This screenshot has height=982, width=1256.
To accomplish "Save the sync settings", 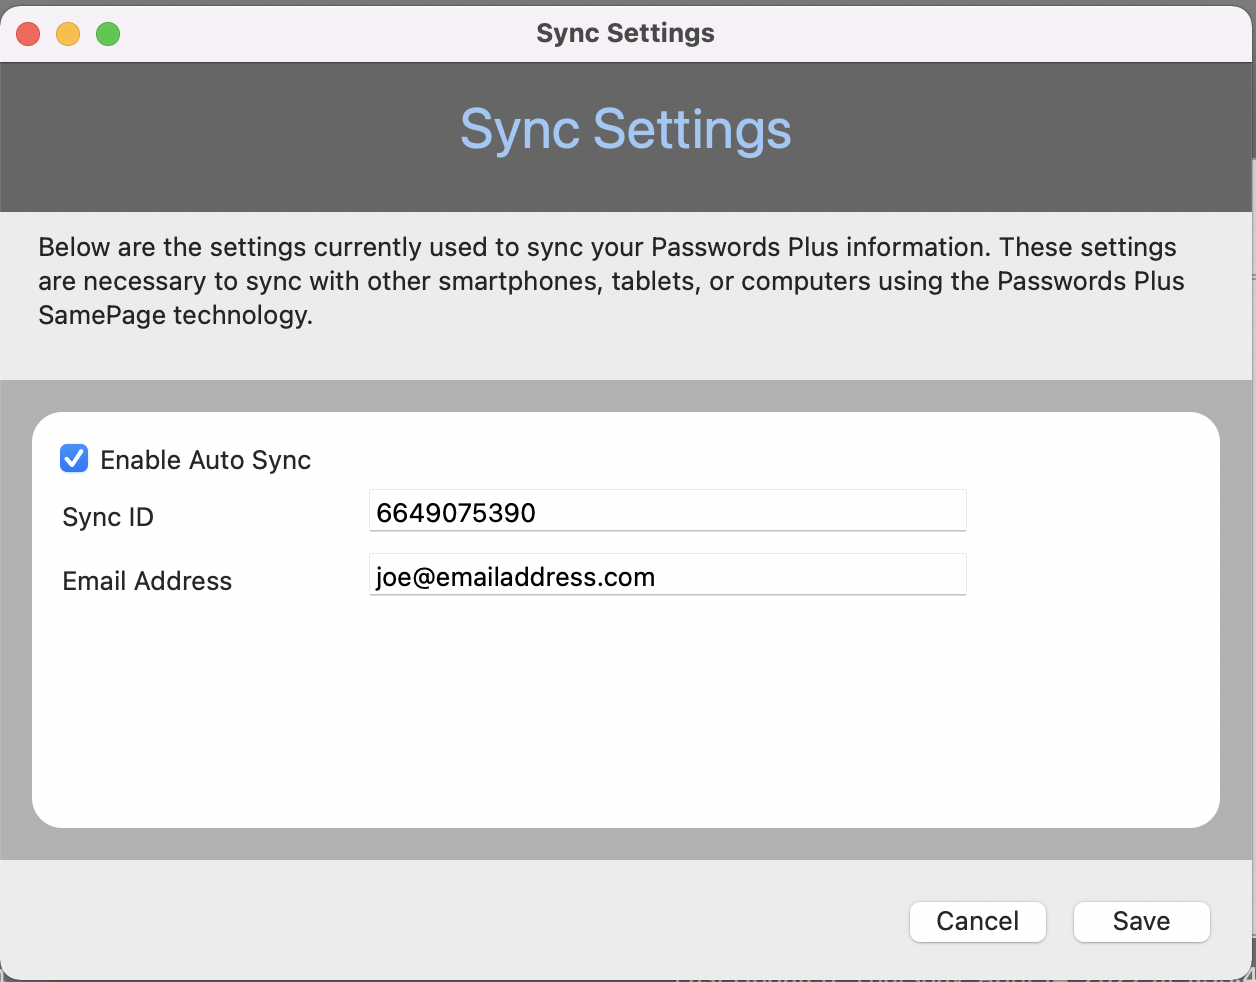I will (x=1141, y=921).
